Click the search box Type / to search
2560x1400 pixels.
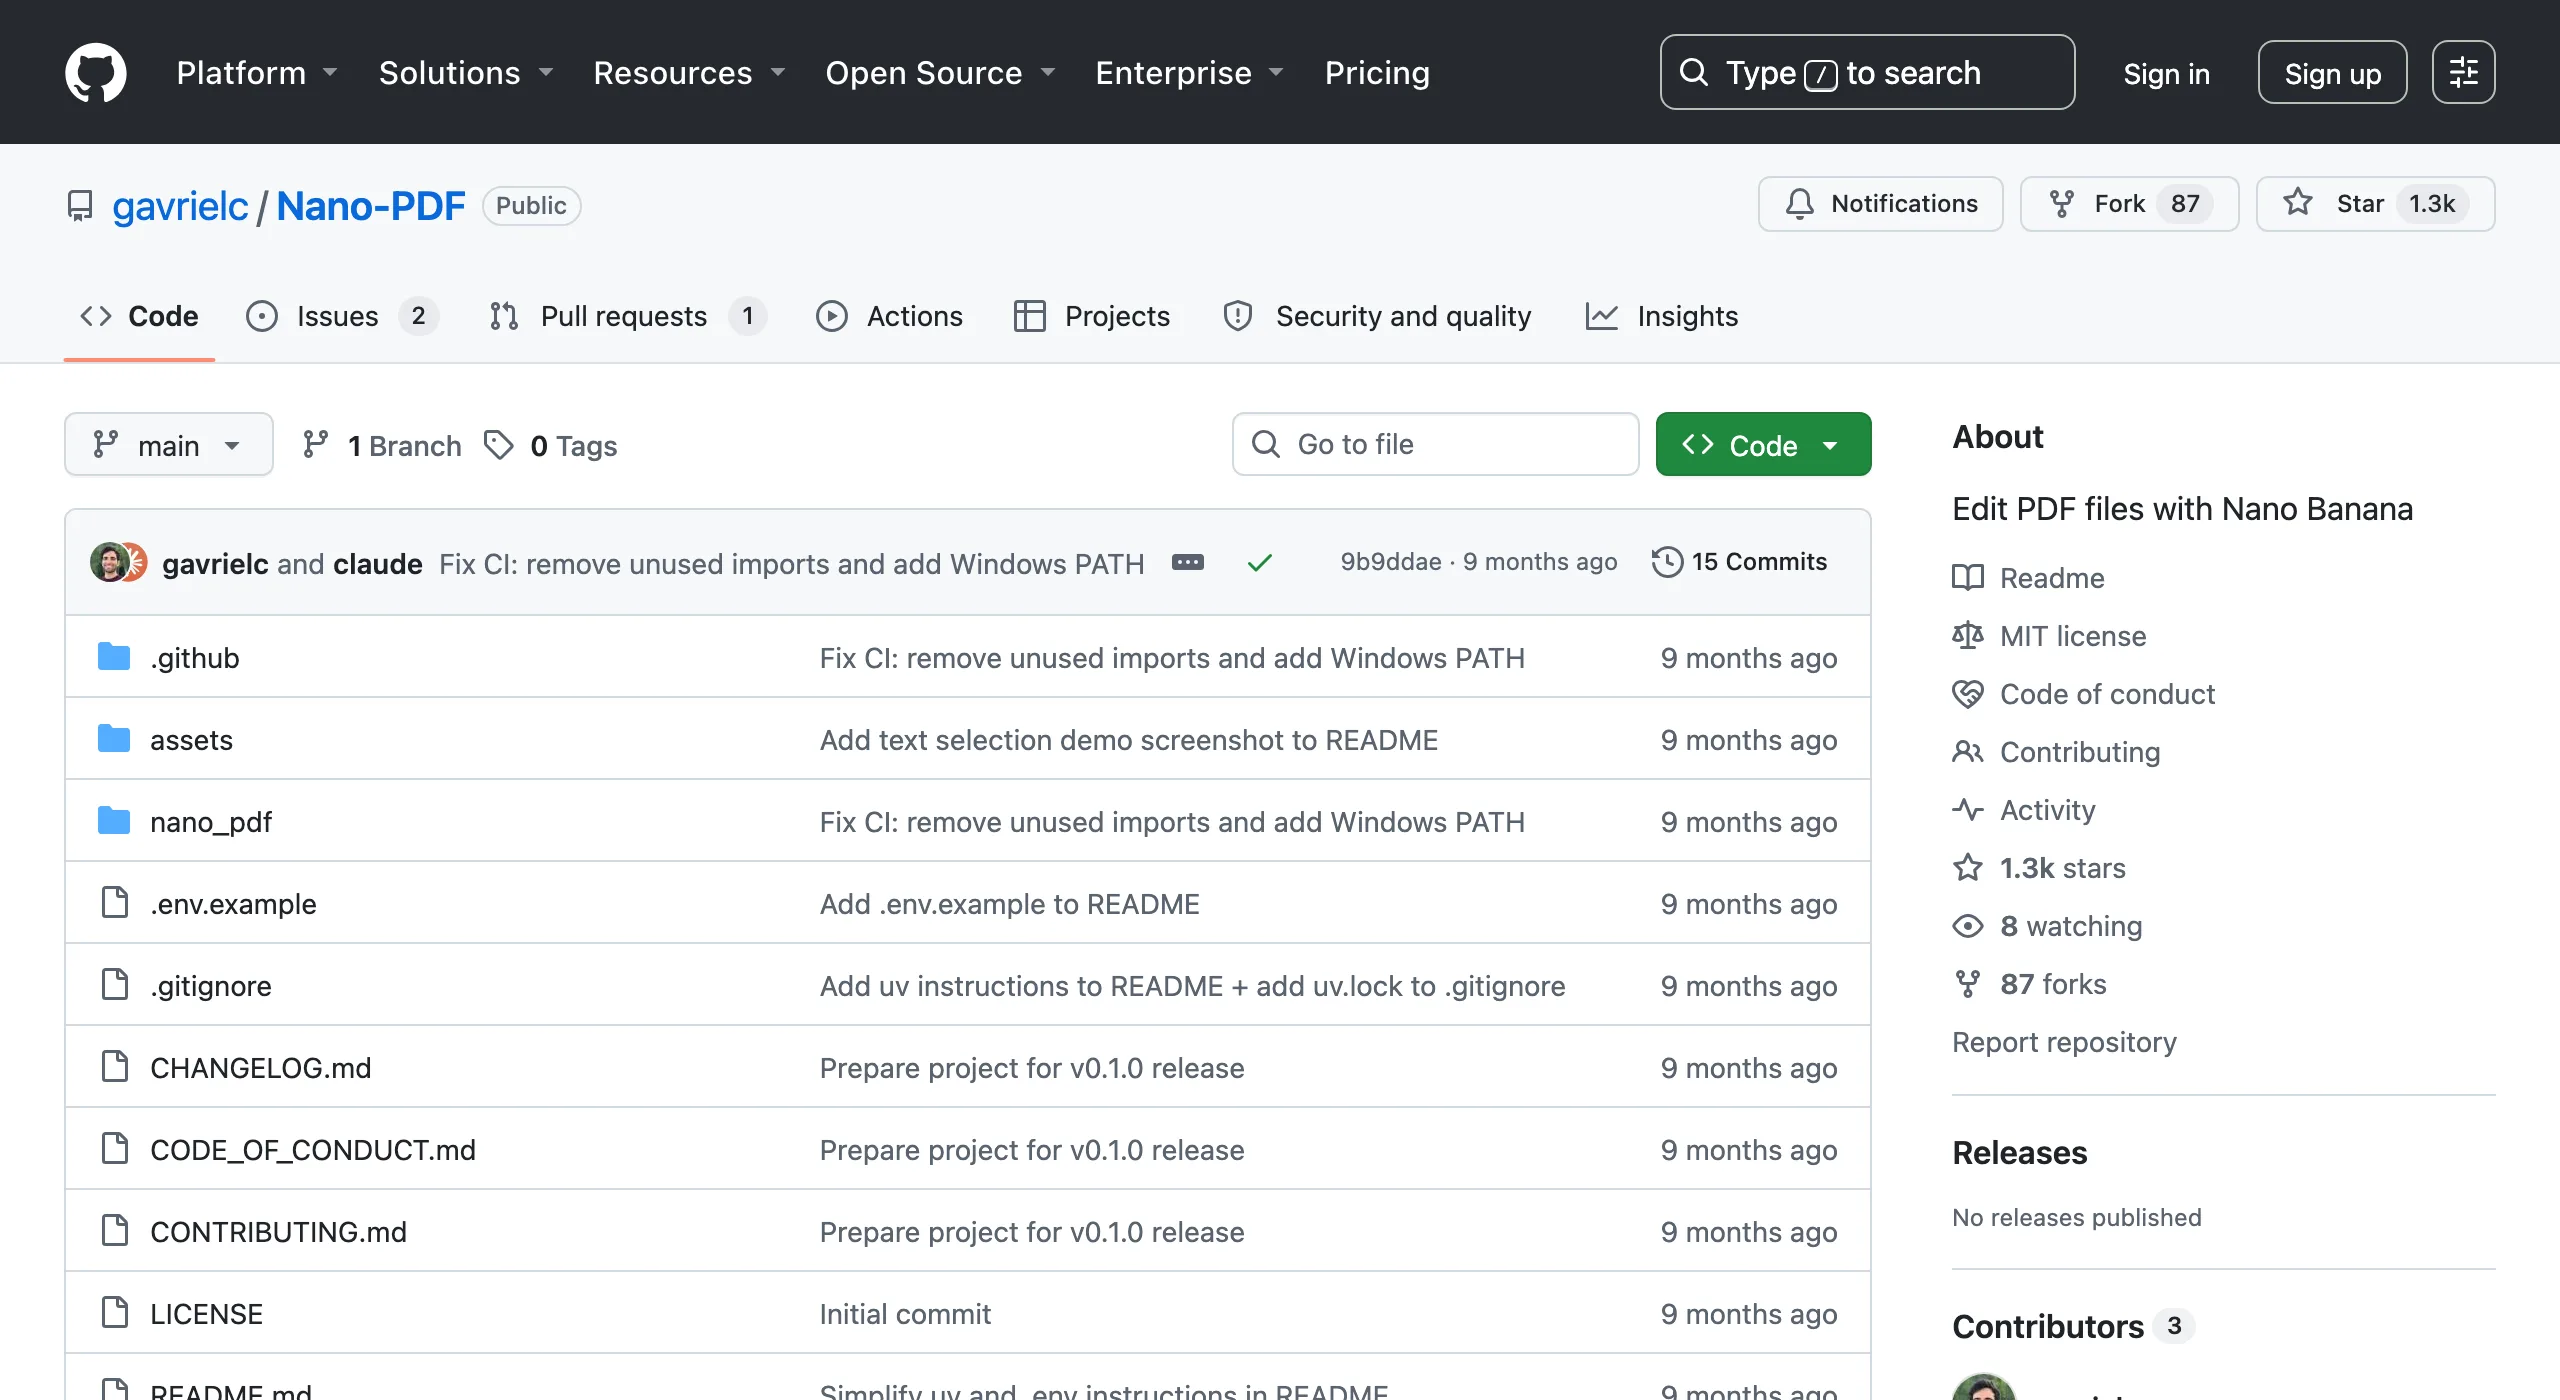1867,72
